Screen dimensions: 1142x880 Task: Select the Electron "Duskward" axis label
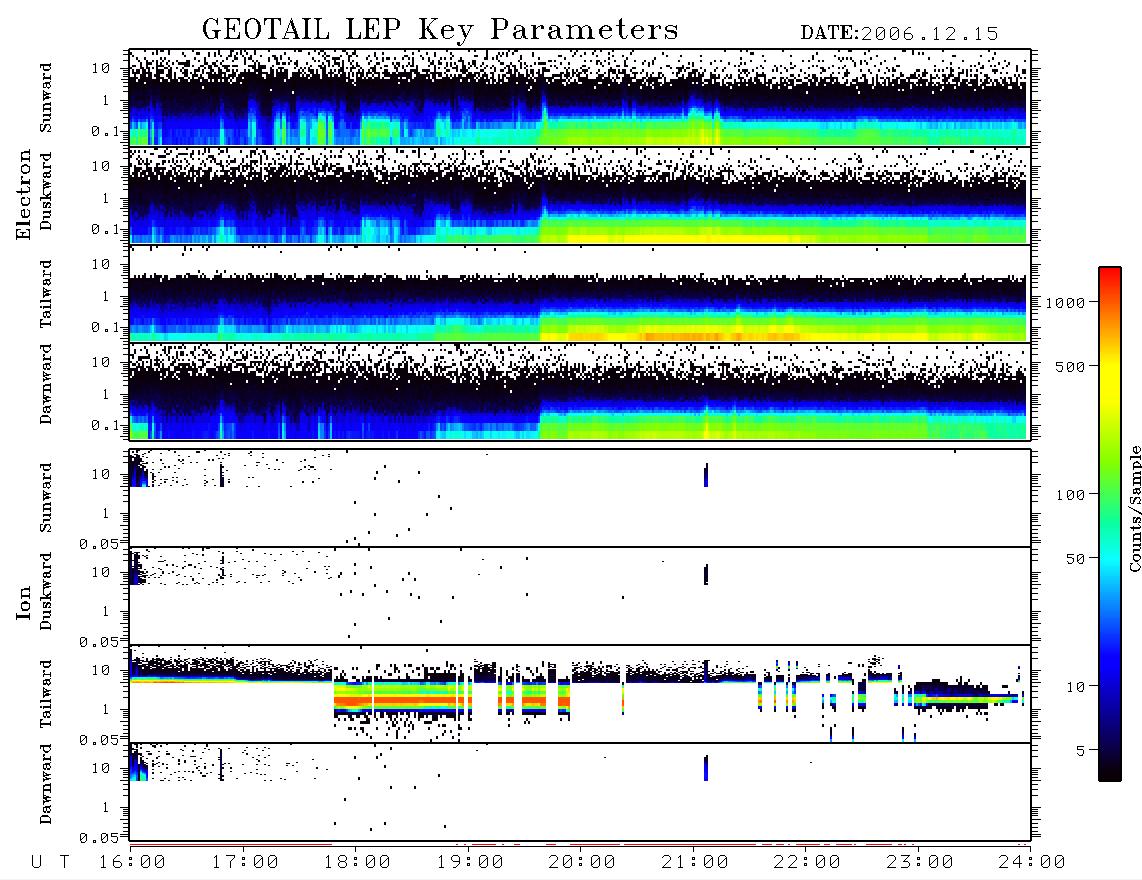click(x=46, y=191)
